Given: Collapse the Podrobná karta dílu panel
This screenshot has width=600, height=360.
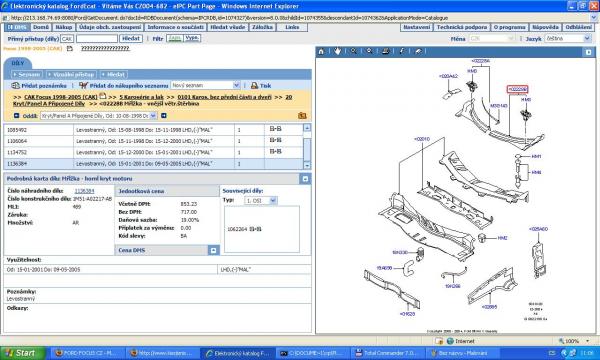Looking at the screenshot, I should click(305, 179).
